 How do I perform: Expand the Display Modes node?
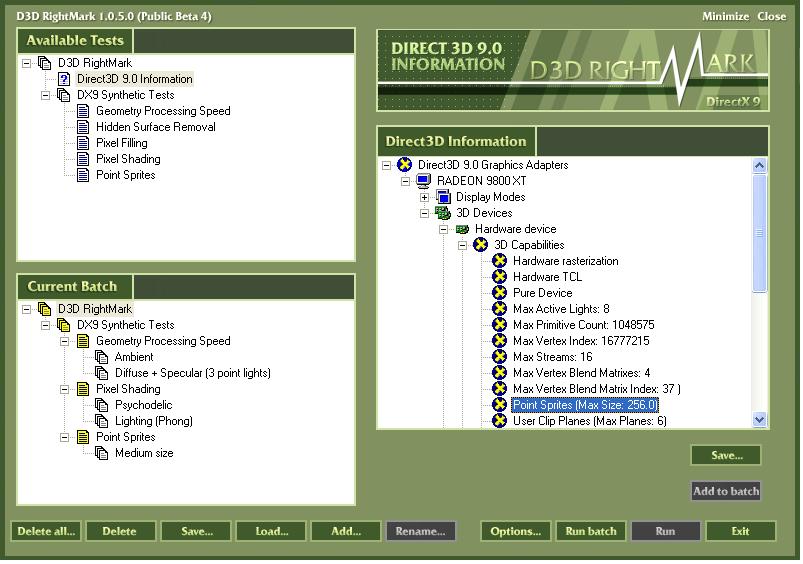[425, 197]
